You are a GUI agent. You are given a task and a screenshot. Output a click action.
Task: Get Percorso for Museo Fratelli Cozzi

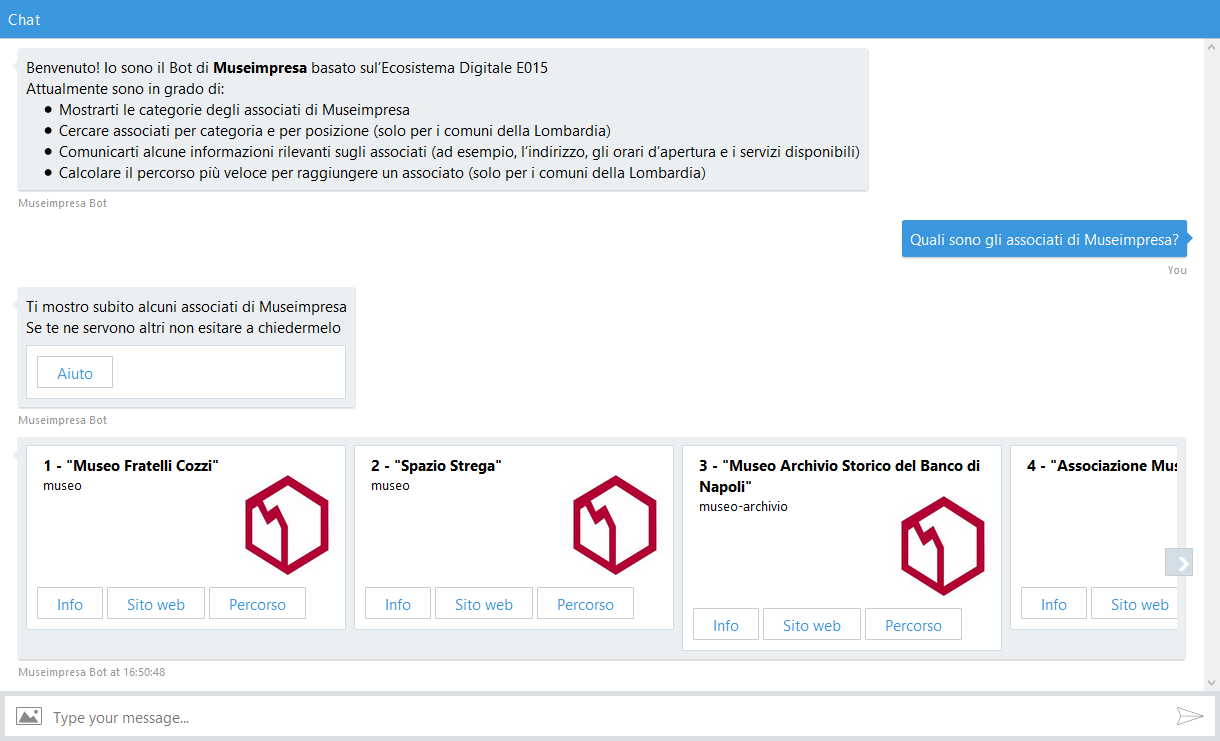257,604
